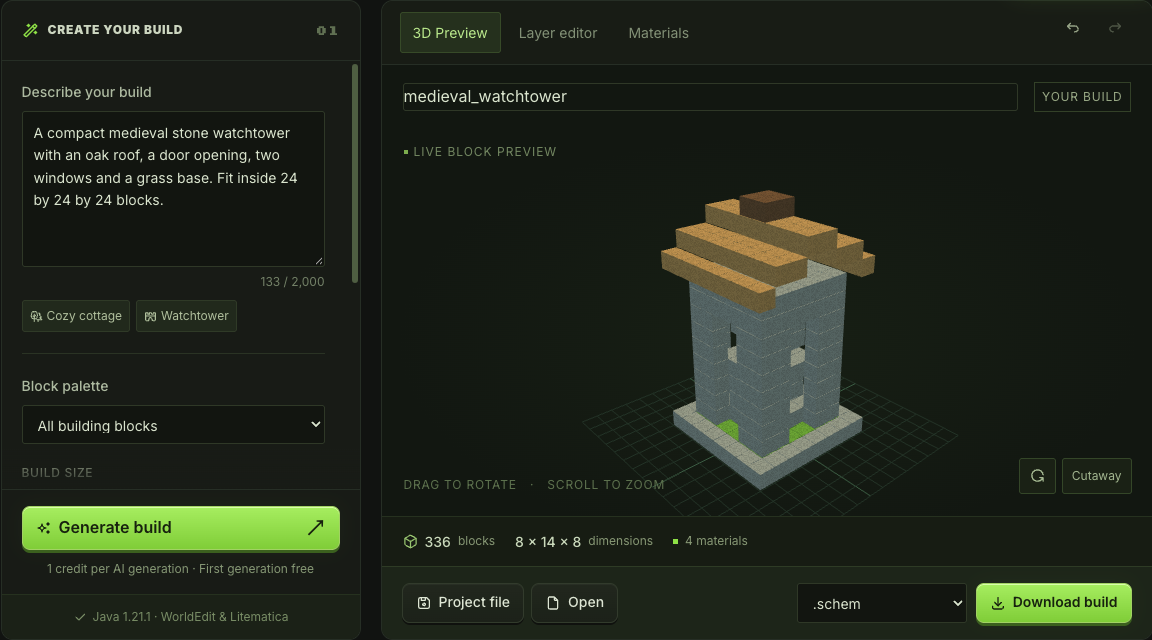Click the checkmark icon beside Java 1.21.1

(80, 617)
